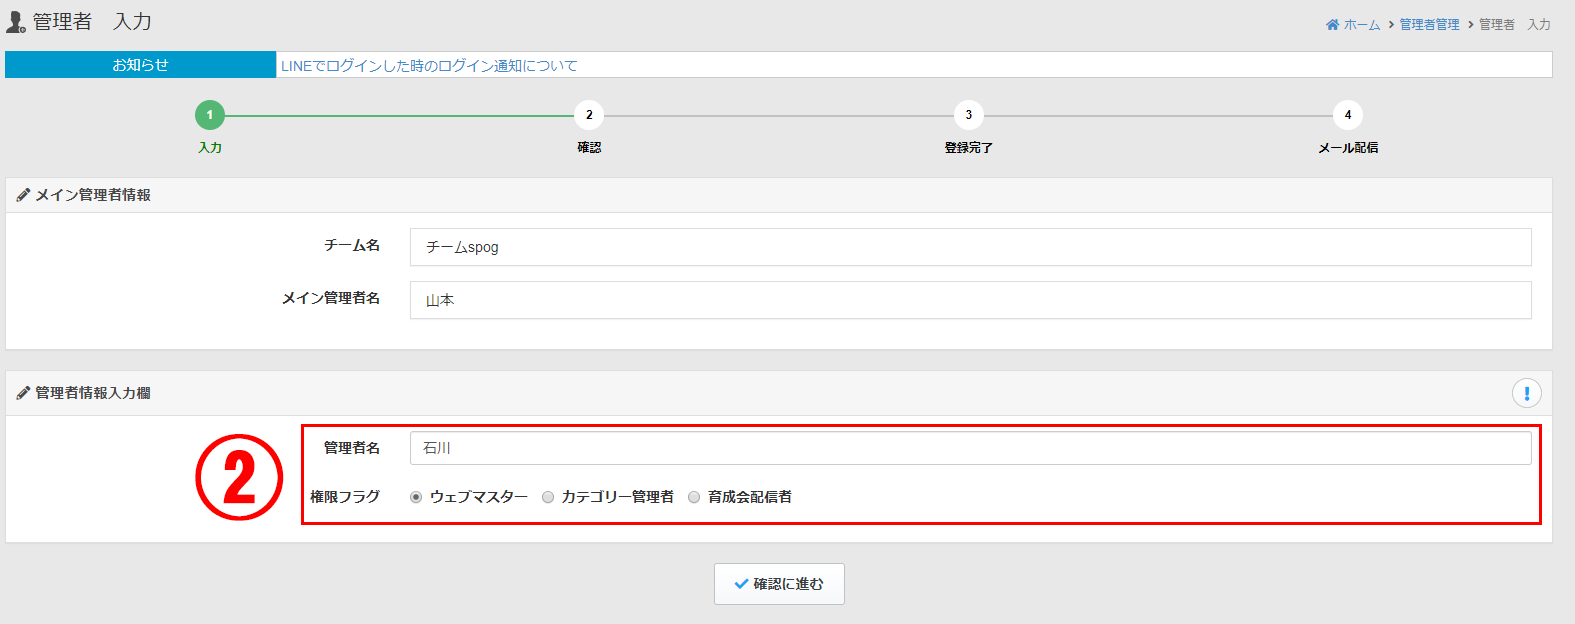Click the user icon beside 管理者 入力 title

pyautogui.click(x=16, y=22)
